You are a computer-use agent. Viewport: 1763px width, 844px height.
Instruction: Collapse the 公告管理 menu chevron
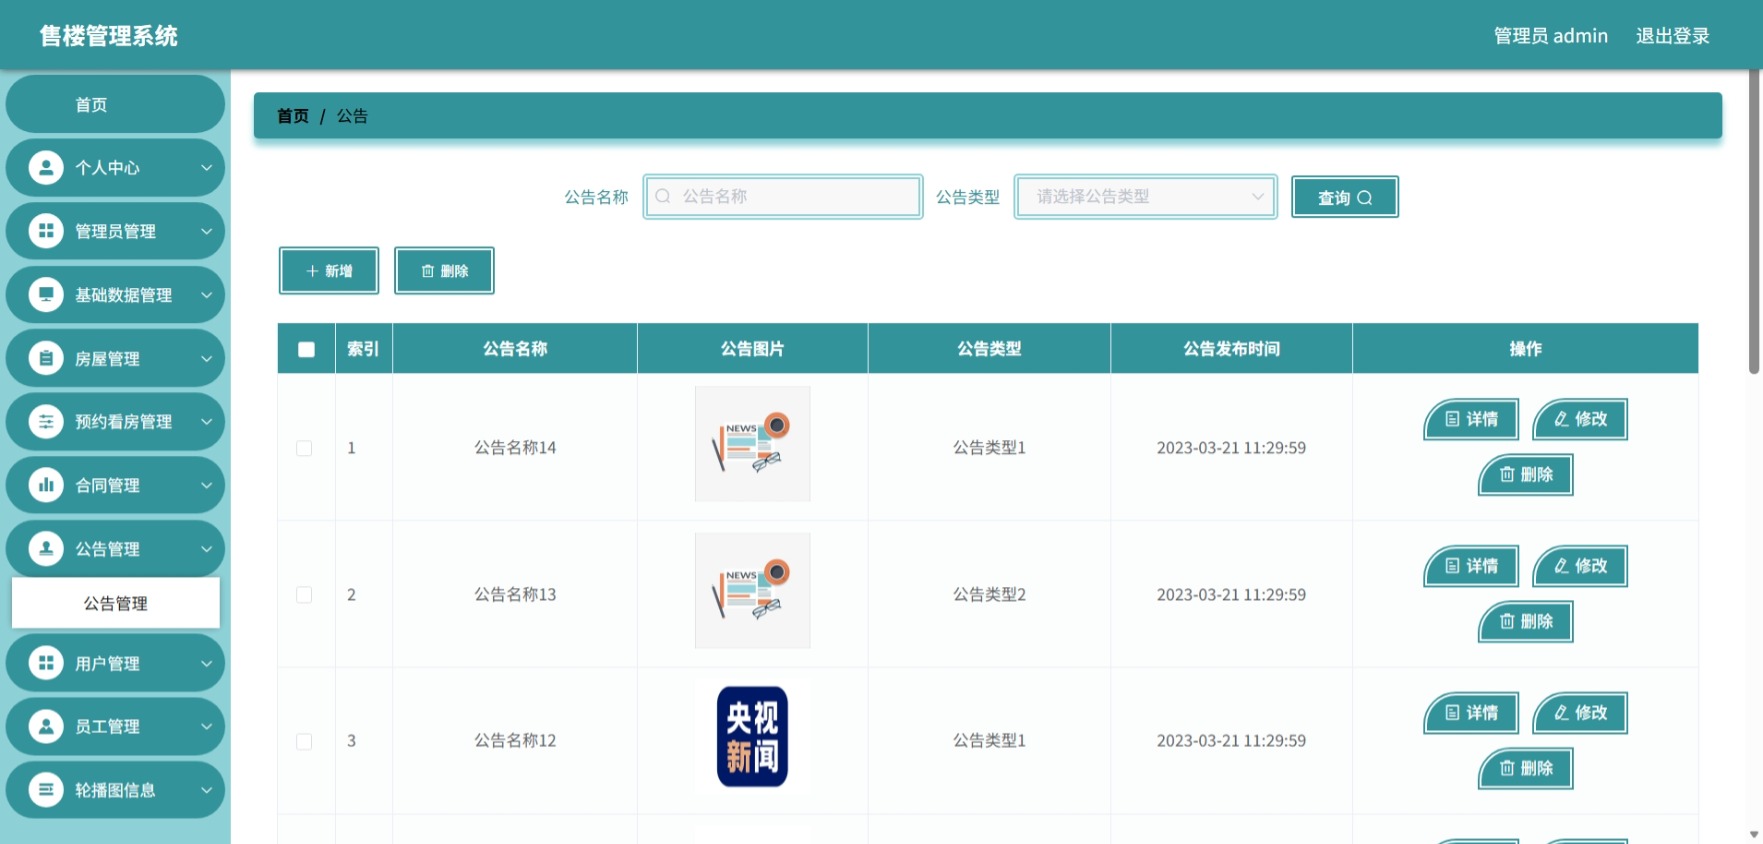pyautogui.click(x=206, y=548)
